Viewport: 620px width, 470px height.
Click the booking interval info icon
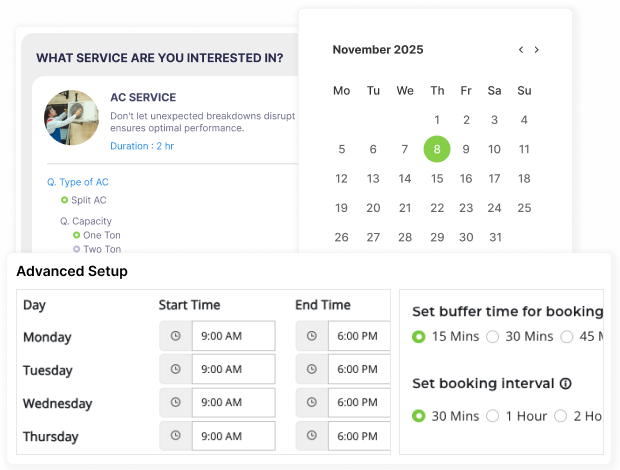[x=565, y=383]
